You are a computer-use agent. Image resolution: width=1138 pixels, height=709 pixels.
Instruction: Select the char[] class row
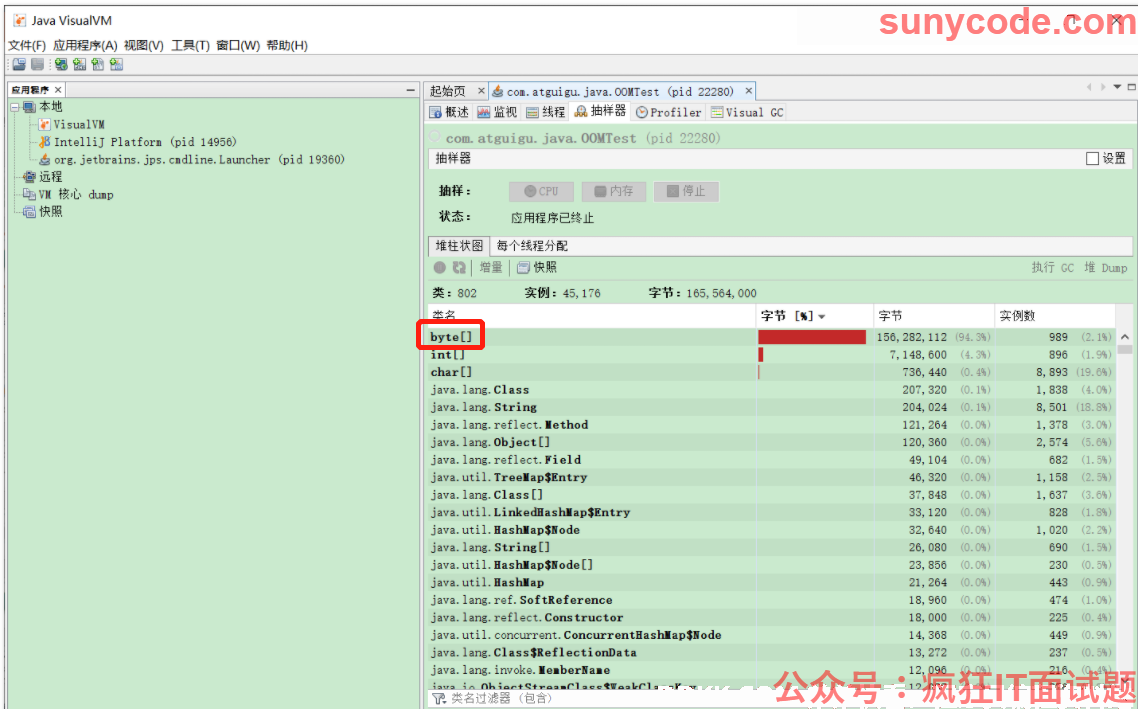tap(771, 372)
